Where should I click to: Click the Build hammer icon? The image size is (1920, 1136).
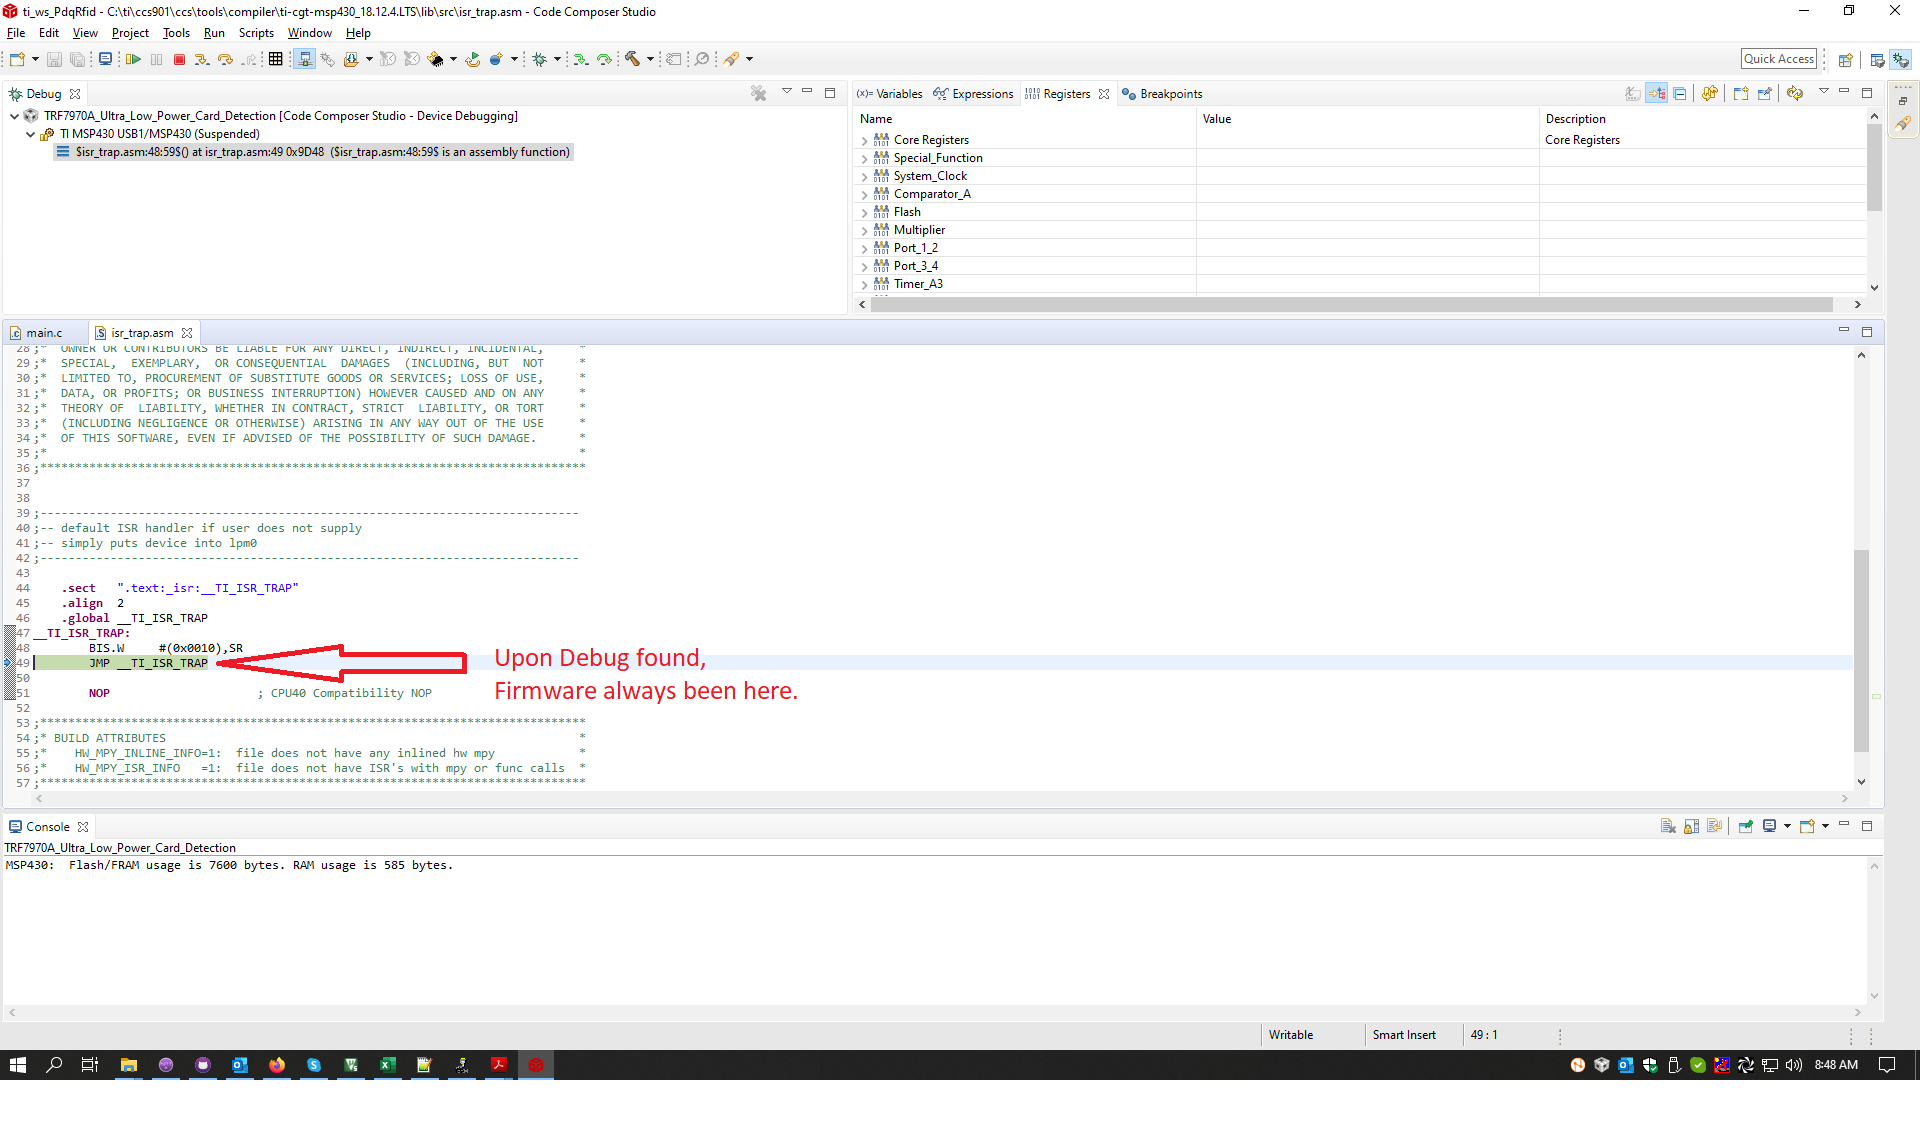click(632, 60)
